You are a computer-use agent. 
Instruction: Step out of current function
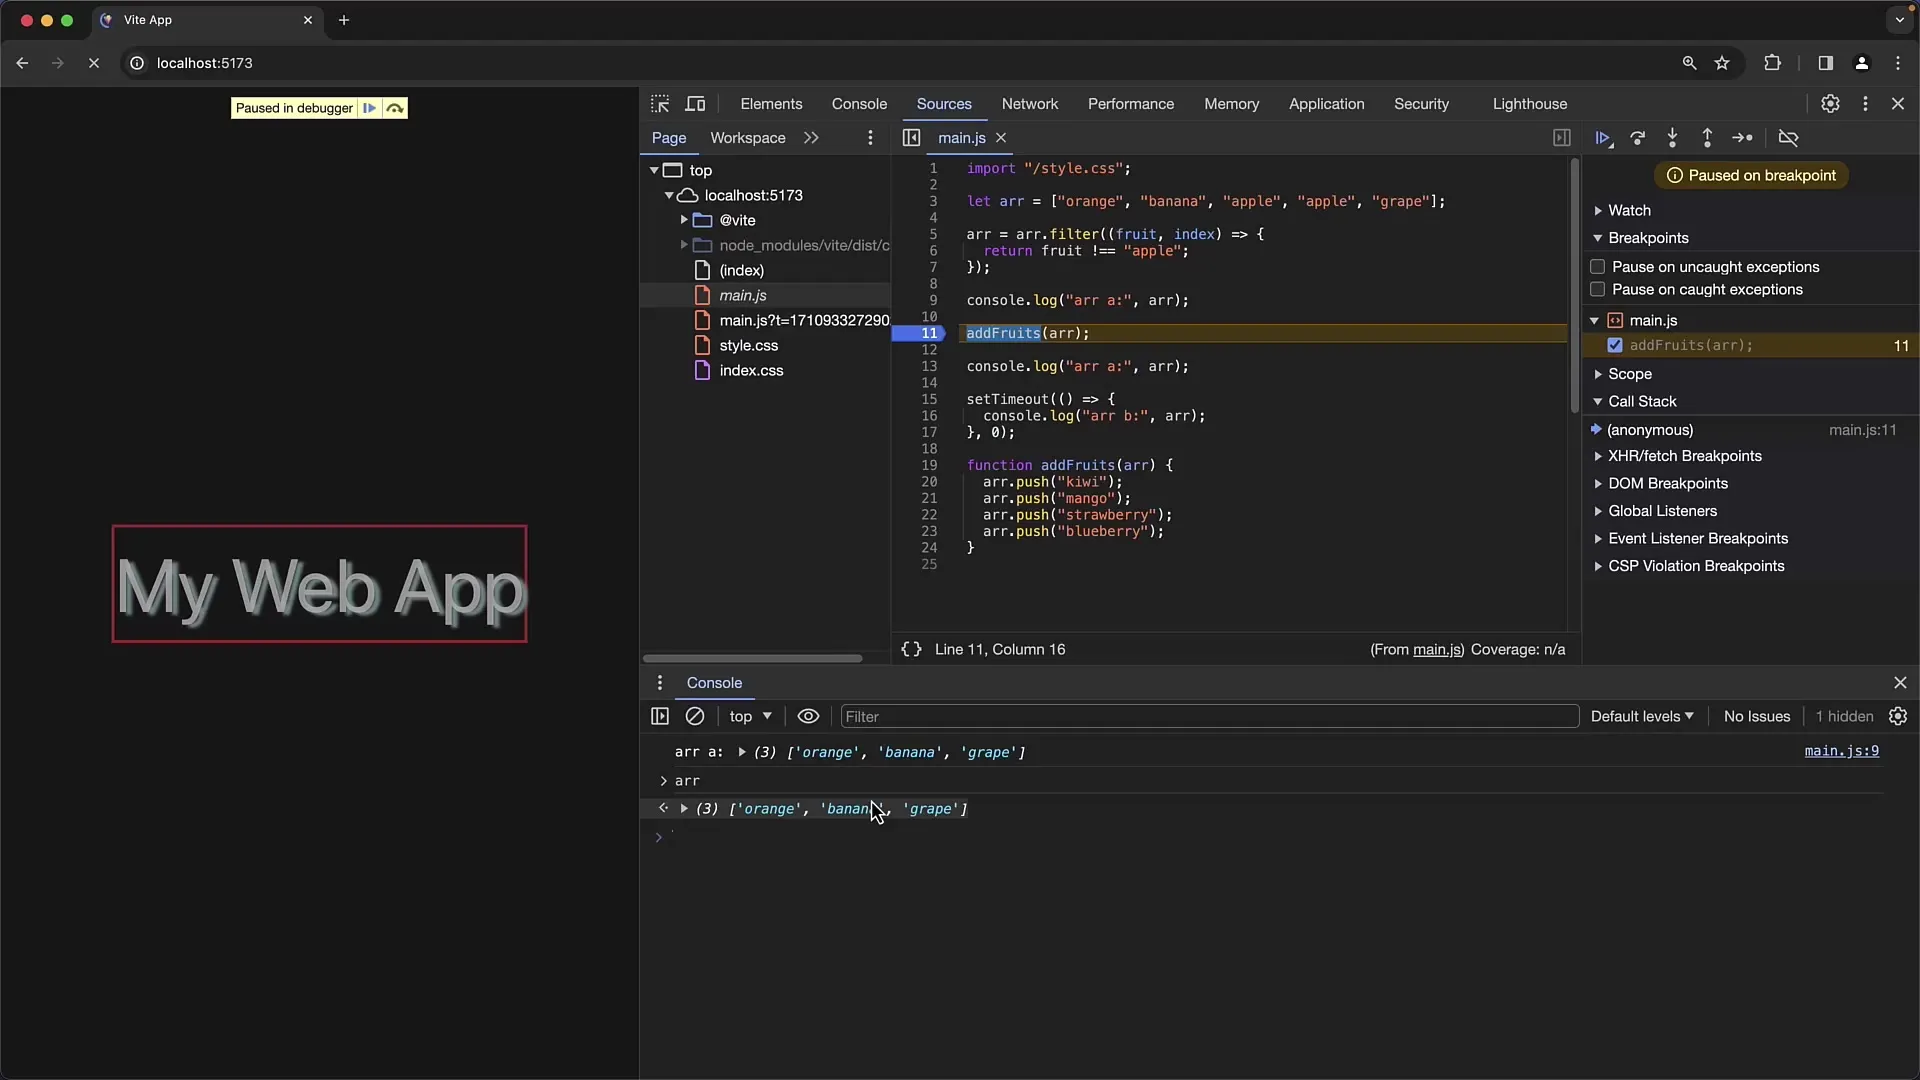(x=1707, y=138)
